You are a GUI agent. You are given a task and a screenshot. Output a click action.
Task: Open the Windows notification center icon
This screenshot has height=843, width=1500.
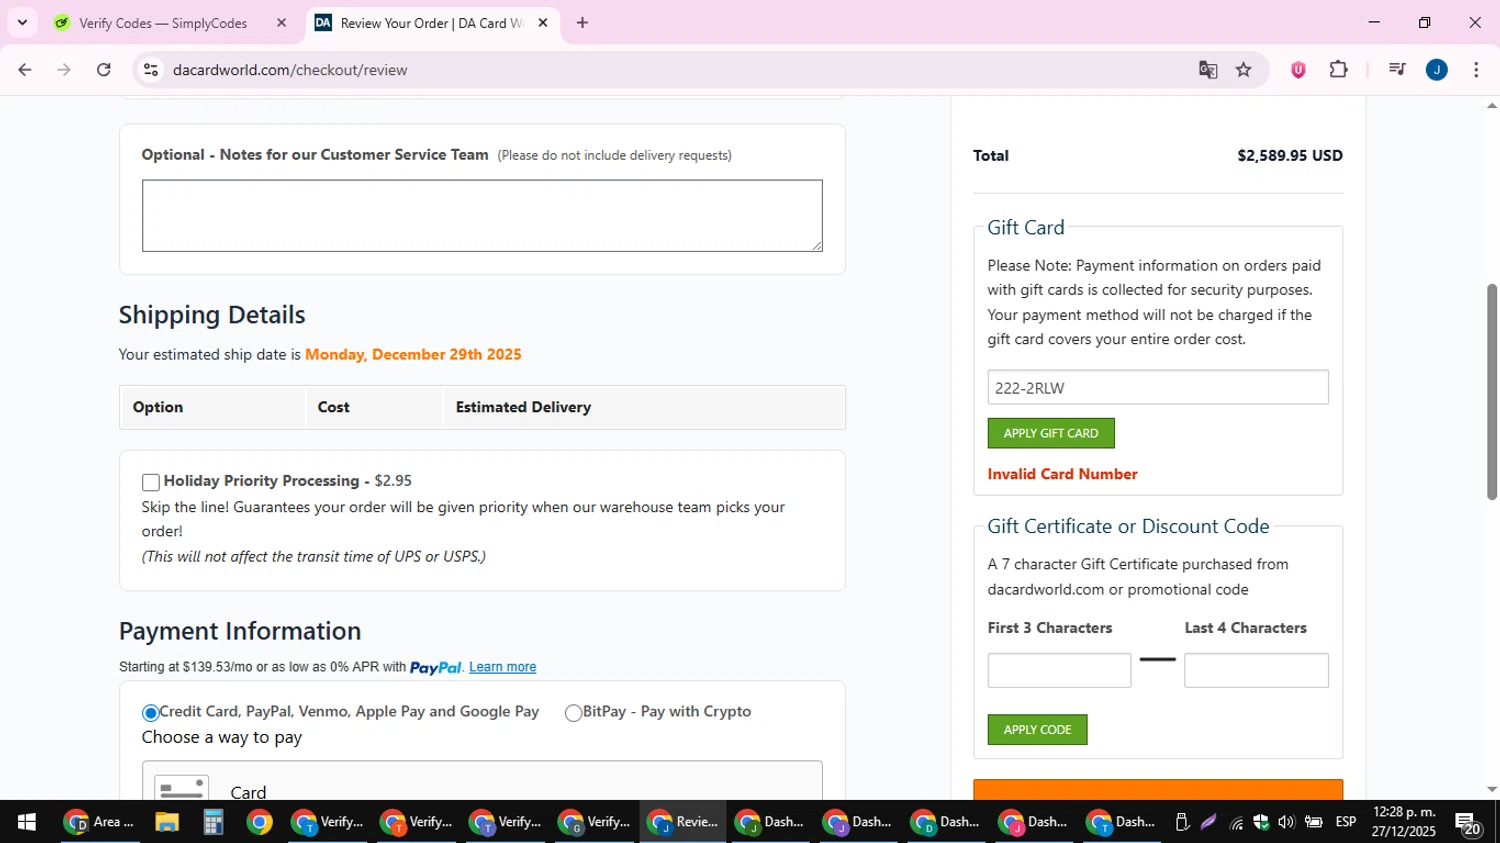click(1469, 823)
